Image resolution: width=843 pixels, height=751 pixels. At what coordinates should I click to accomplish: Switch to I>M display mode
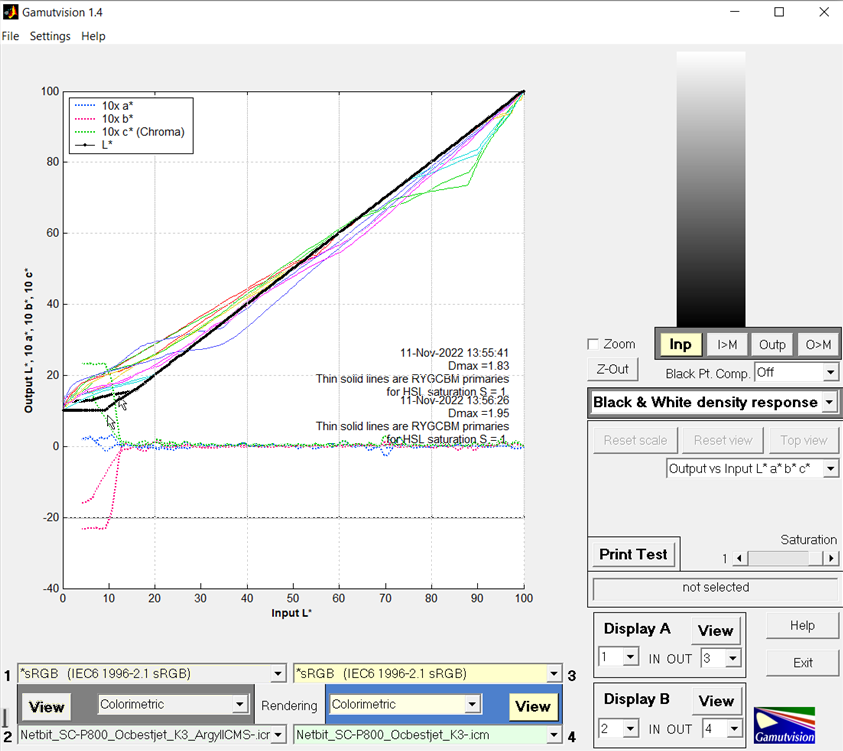[x=727, y=344]
